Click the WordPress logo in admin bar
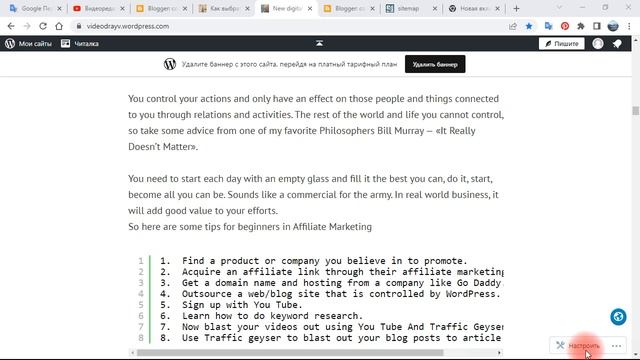The height and width of the screenshot is (360, 640). click(x=10, y=44)
